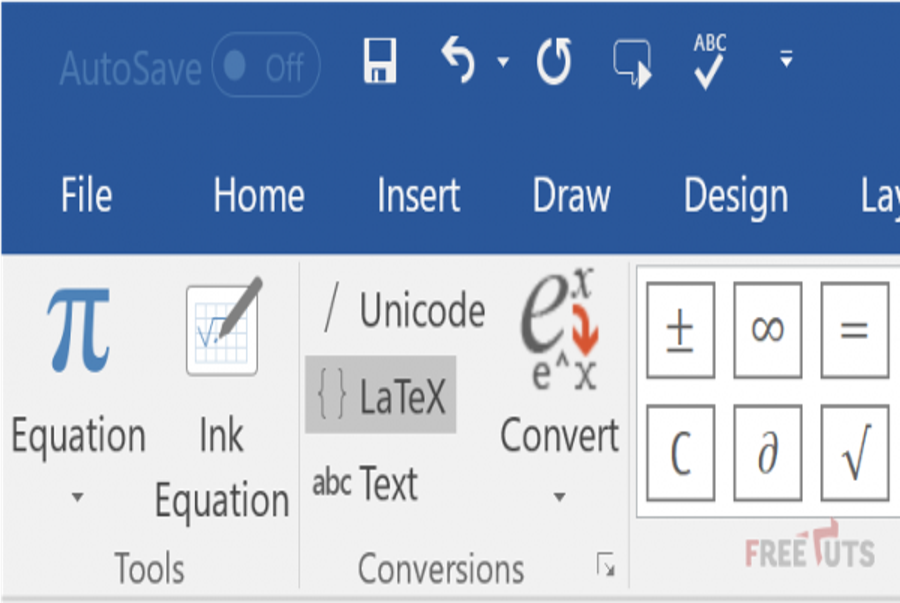900x603 pixels.
Task: Click the Convert e^x icon
Action: [x=560, y=330]
